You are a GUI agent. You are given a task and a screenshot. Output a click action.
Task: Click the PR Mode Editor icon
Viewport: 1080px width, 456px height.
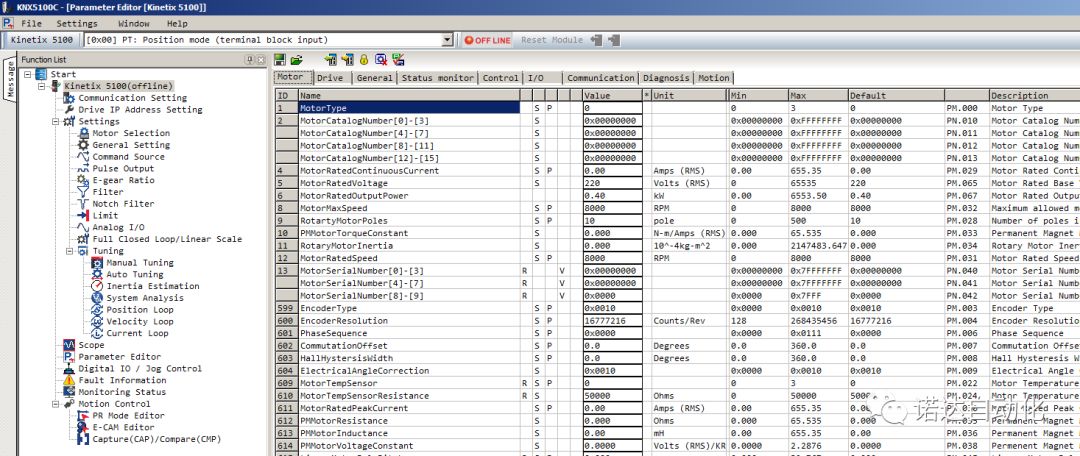(83, 415)
